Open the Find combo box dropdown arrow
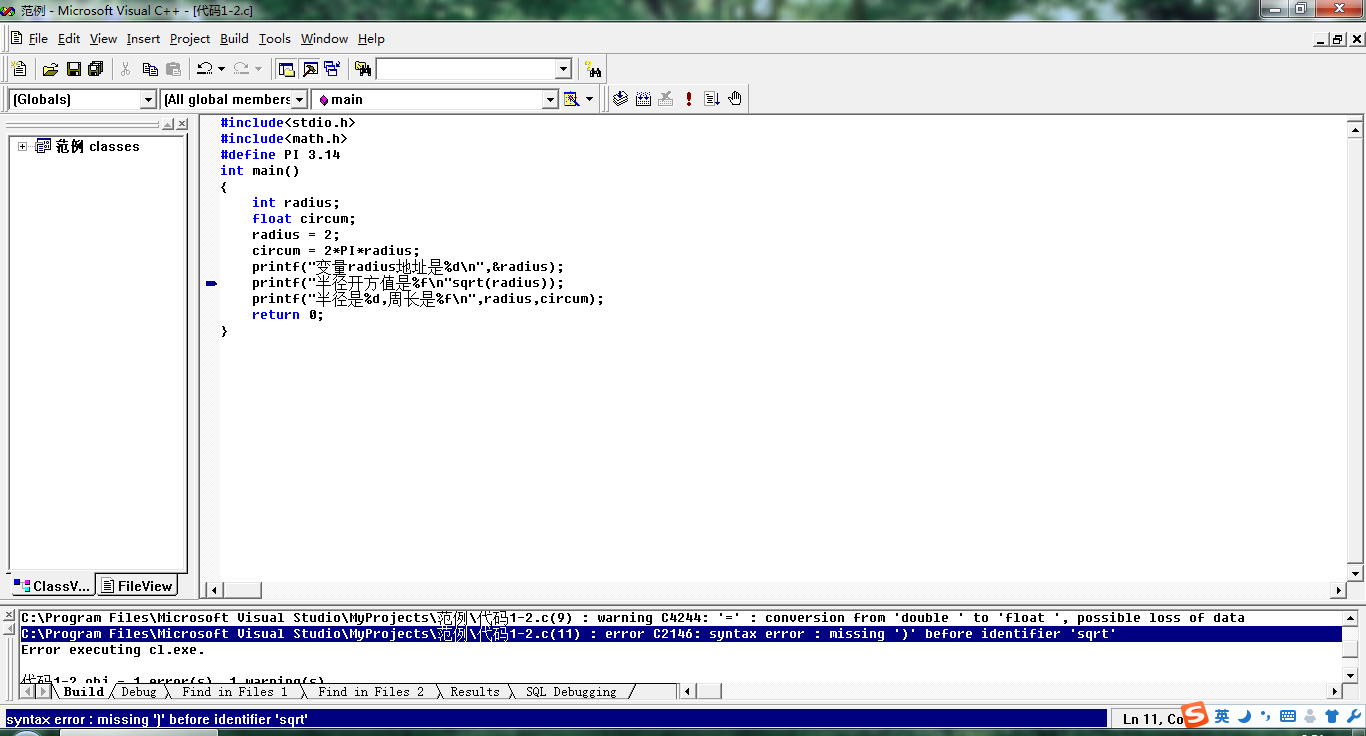Viewport: 1366px width, 736px height. click(563, 69)
